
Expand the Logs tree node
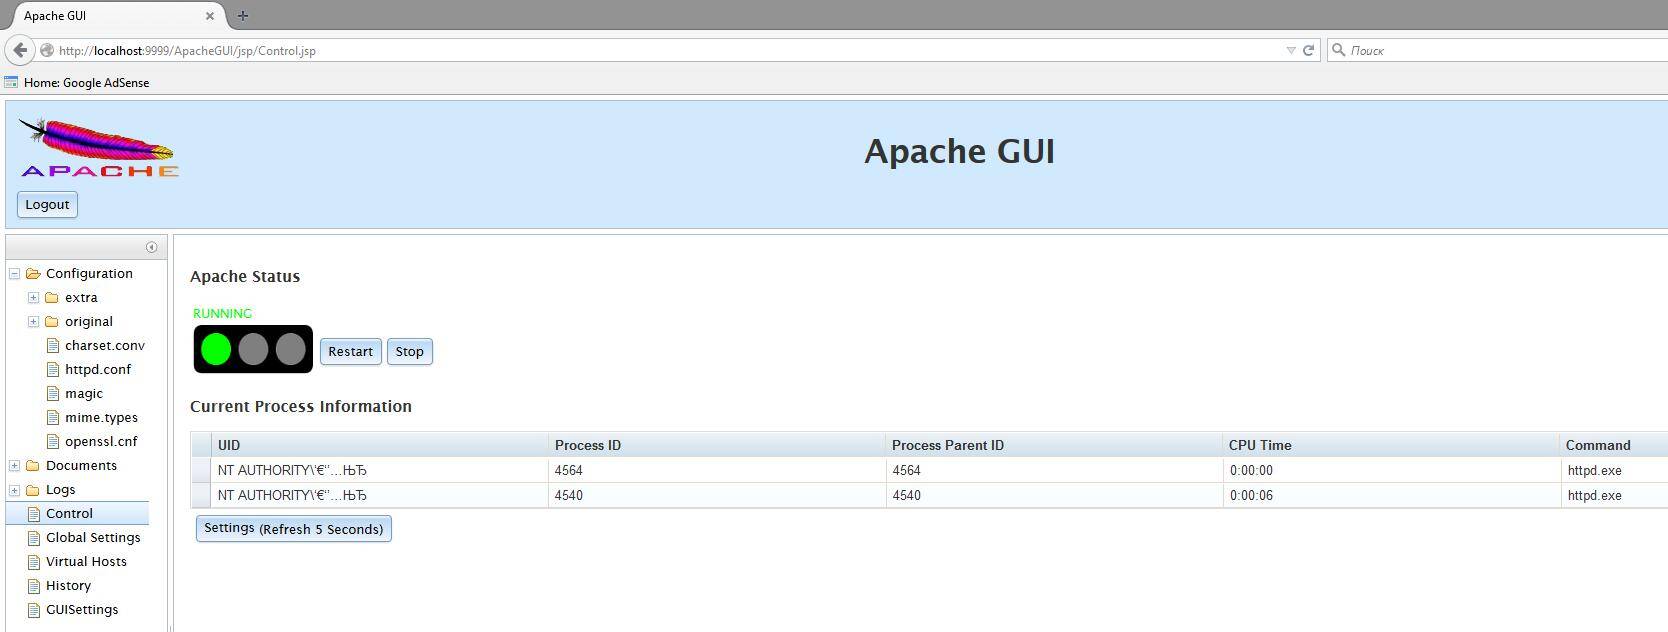15,489
